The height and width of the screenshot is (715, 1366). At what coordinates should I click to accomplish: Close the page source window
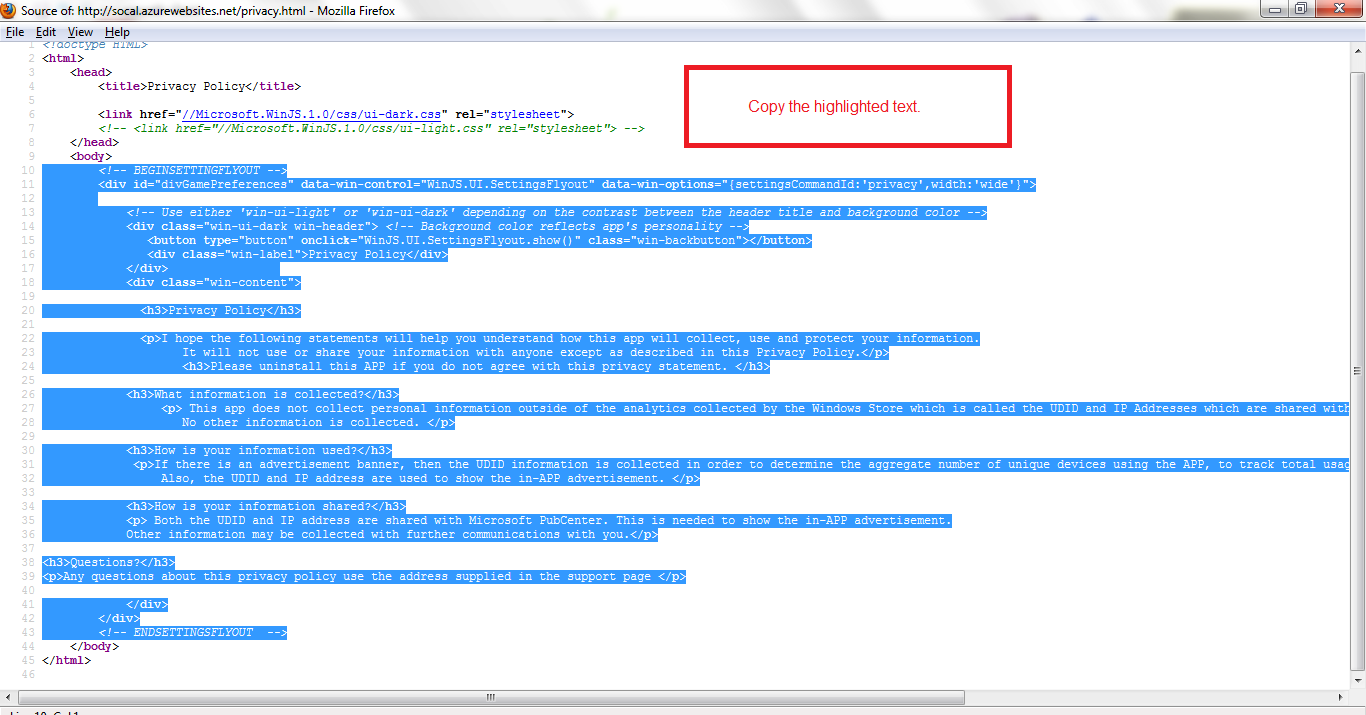click(x=1338, y=9)
